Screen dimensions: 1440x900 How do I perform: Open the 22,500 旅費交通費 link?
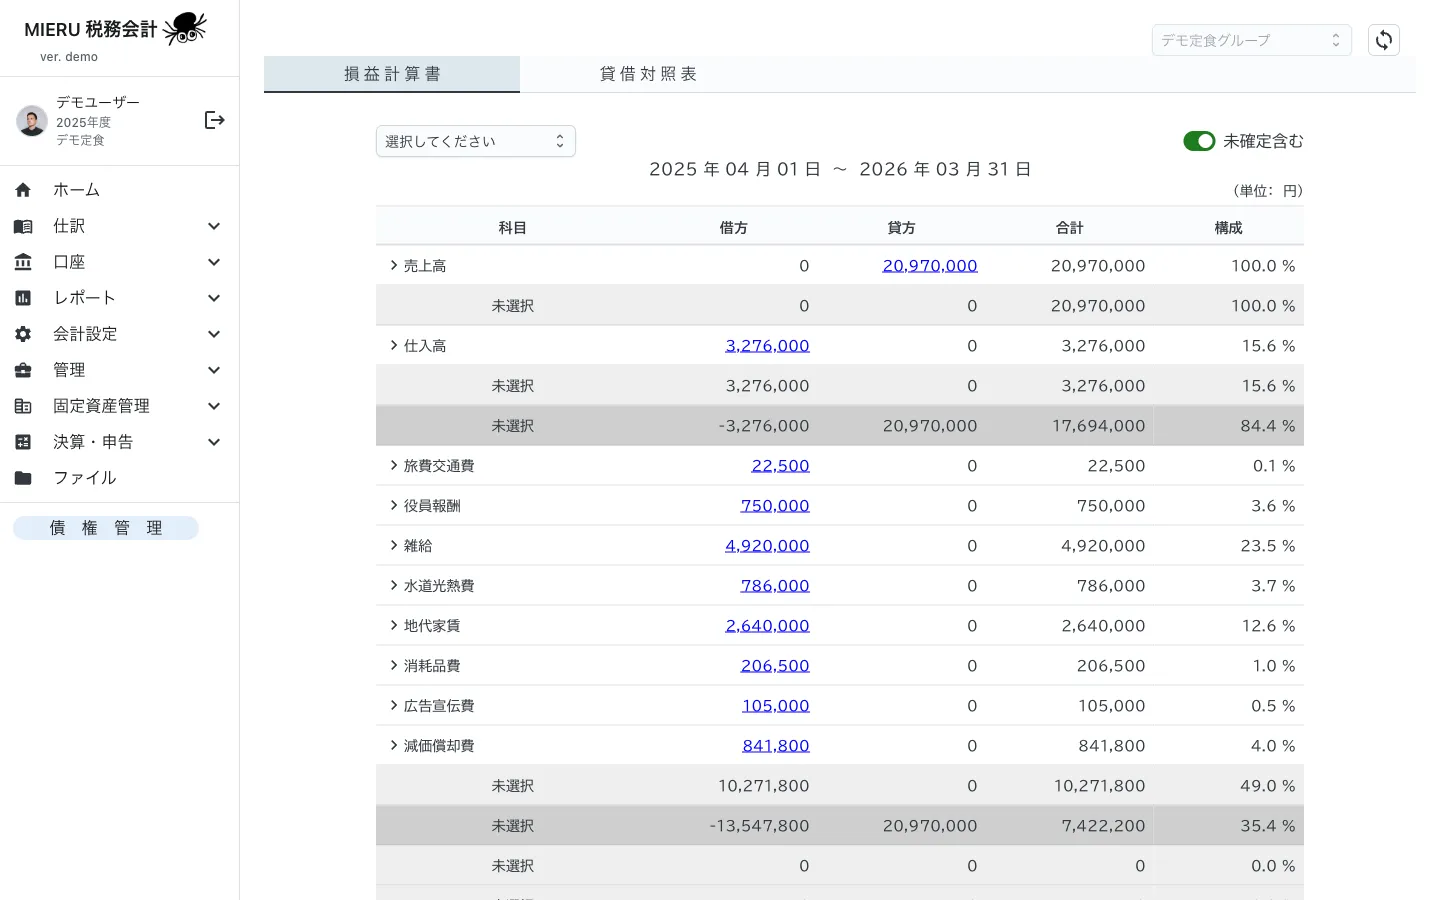pos(780,465)
